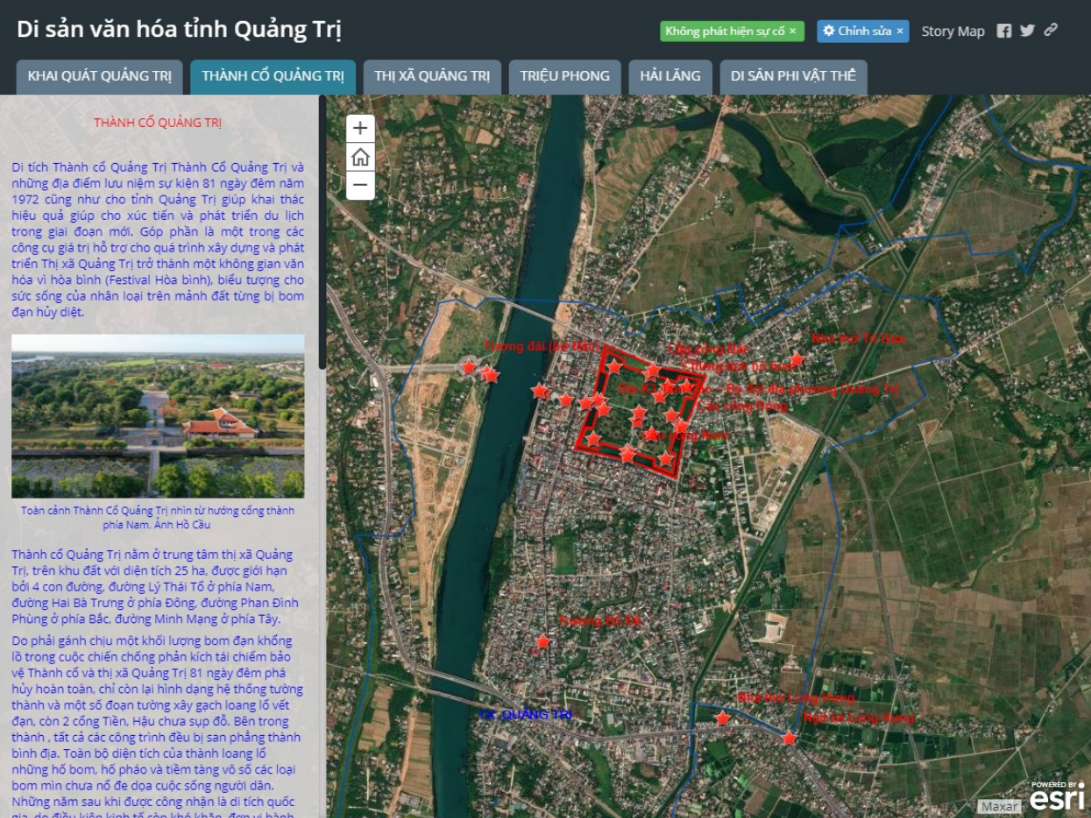Open the Chỉnh sửa settings button
This screenshot has height=818, width=1091.
[x=856, y=31]
